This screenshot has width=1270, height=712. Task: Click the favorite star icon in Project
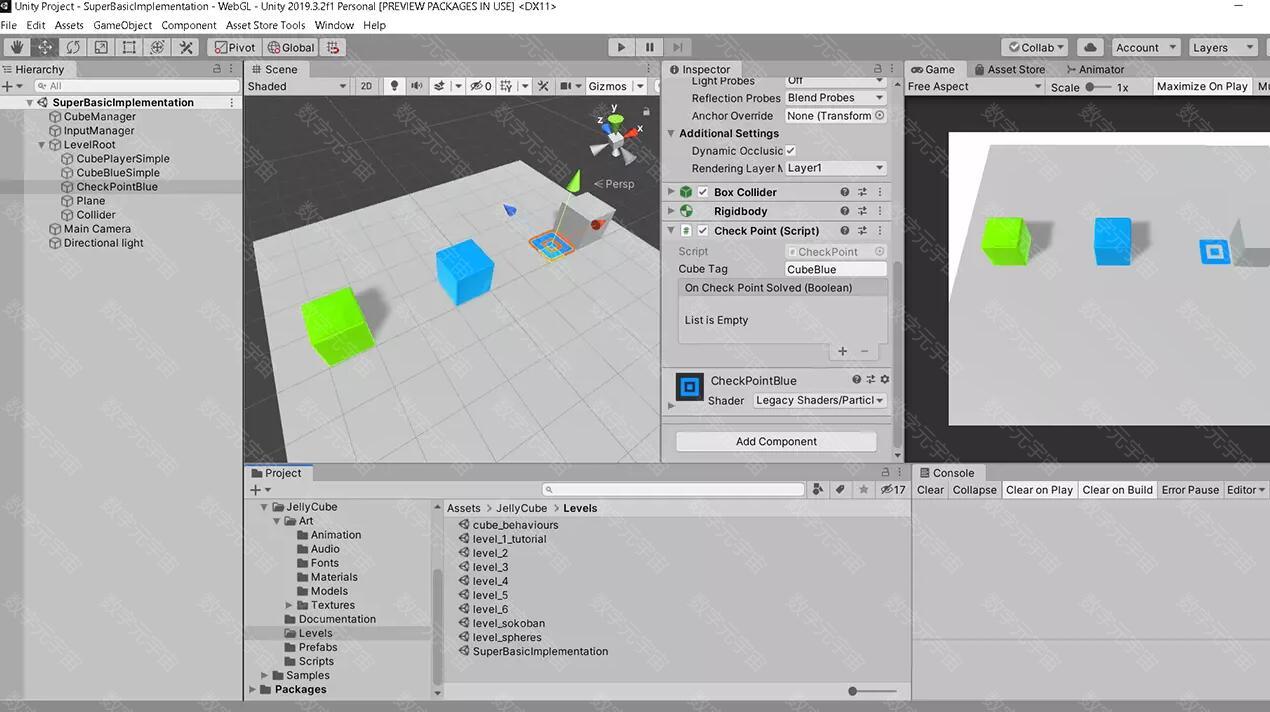(x=863, y=489)
